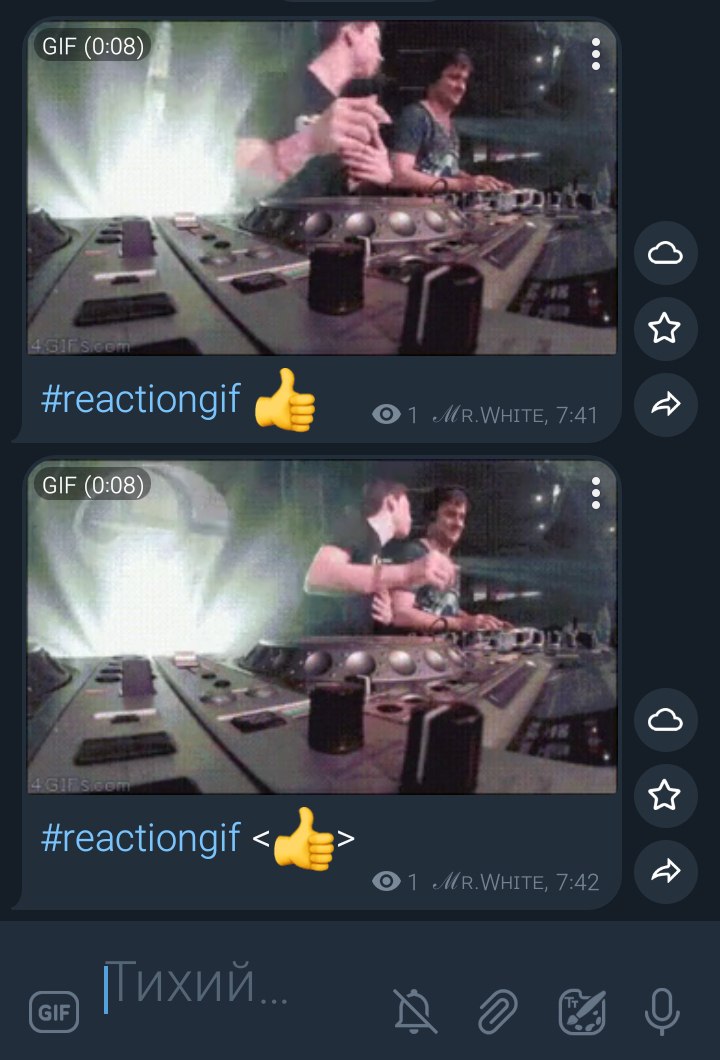Tap view count eye on second message
720x1060 pixels.
386,881
